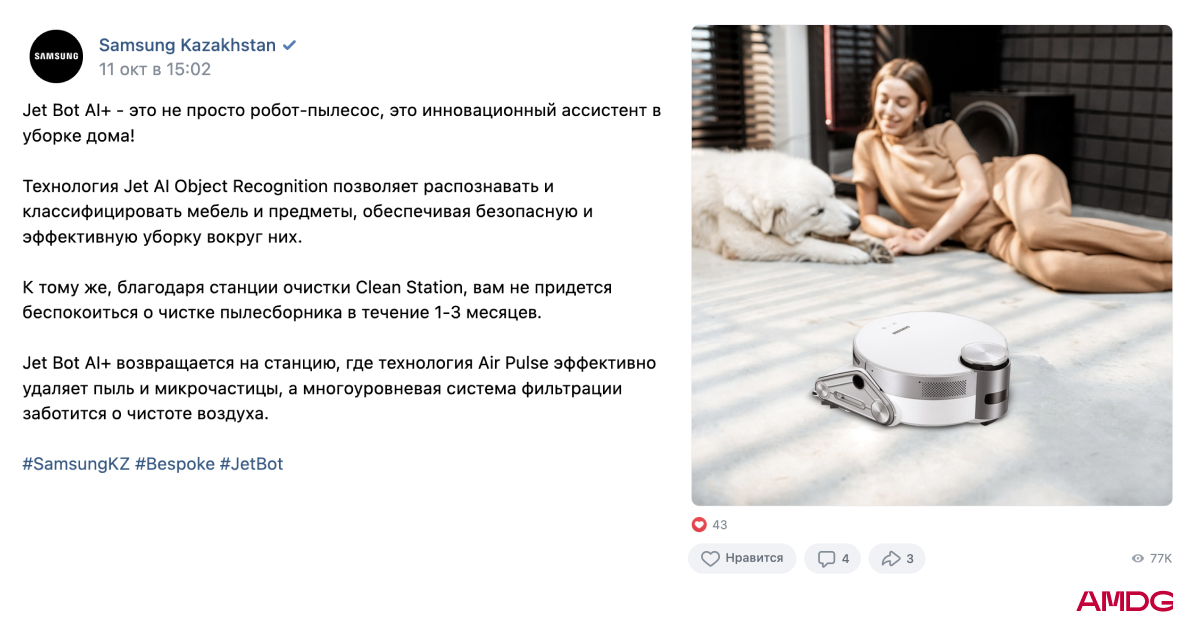Follow the #JetBot hashtag
Viewport: 1200px width, 635px height.
(x=252, y=464)
